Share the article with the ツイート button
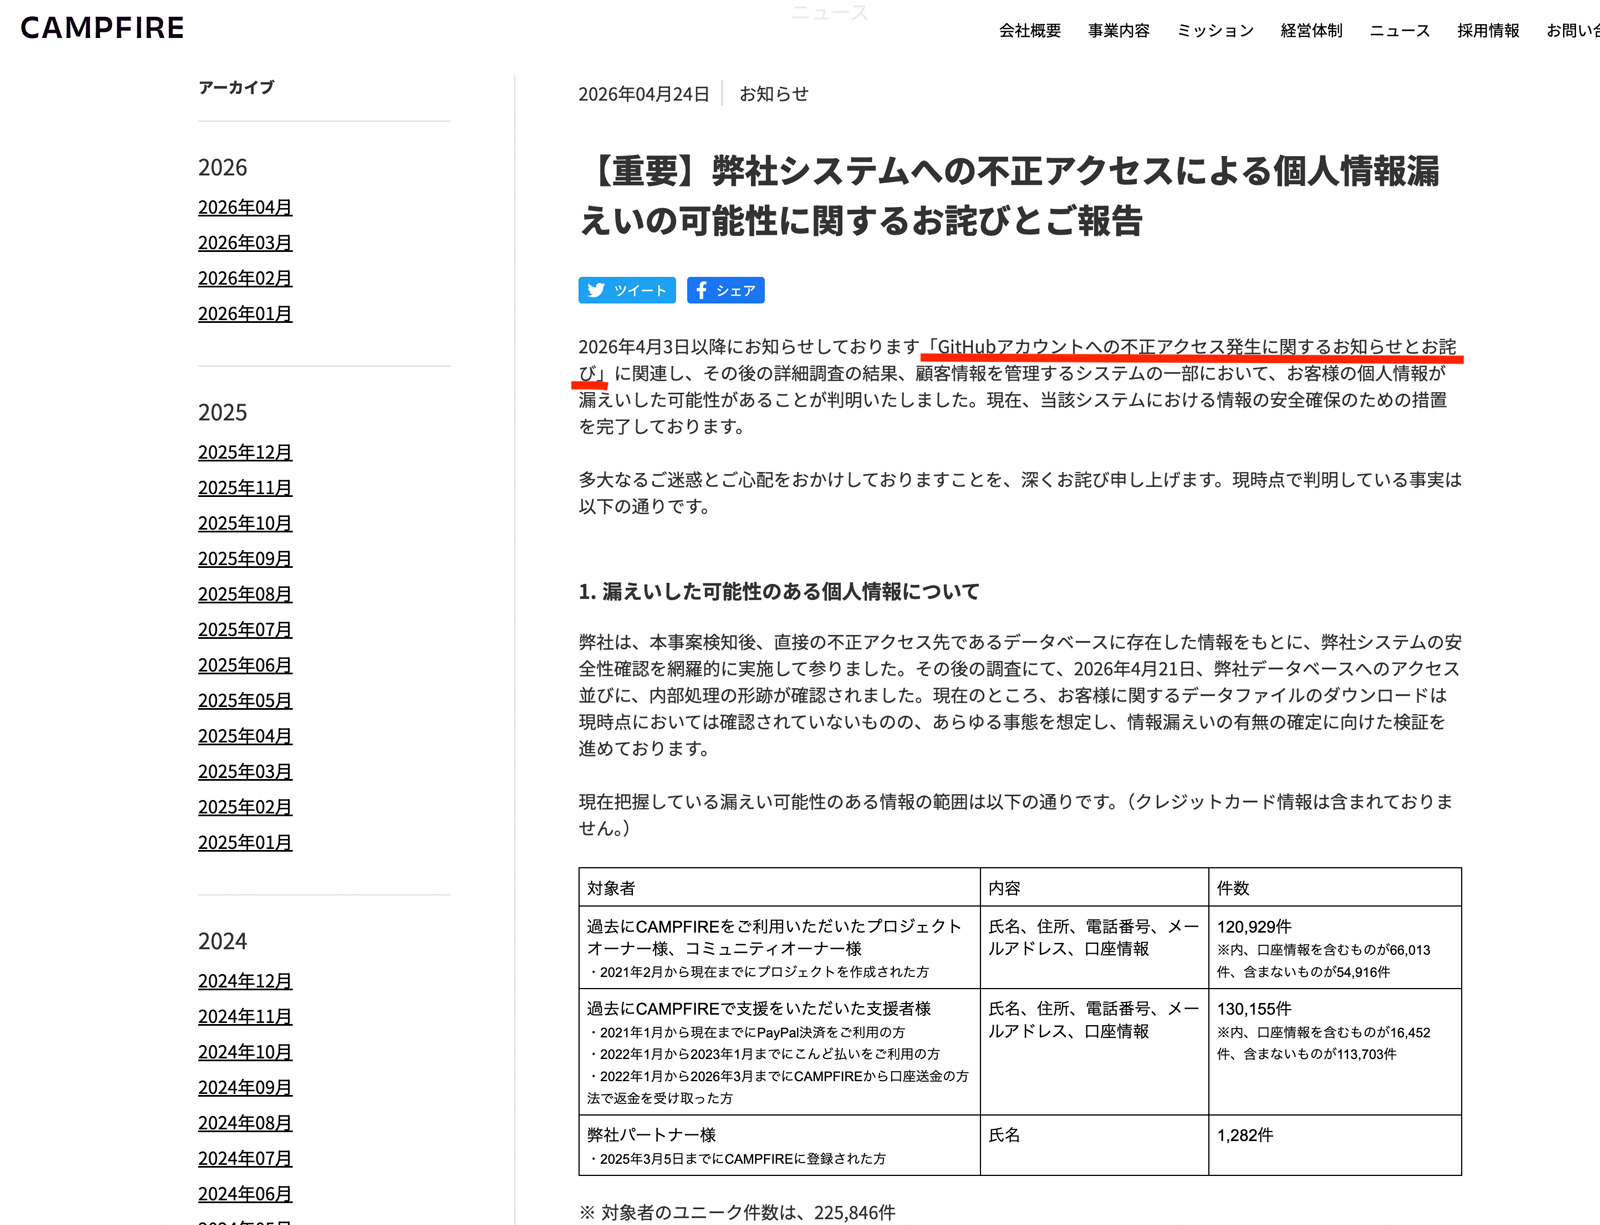Viewport: 1600px width, 1225px height. [x=627, y=290]
